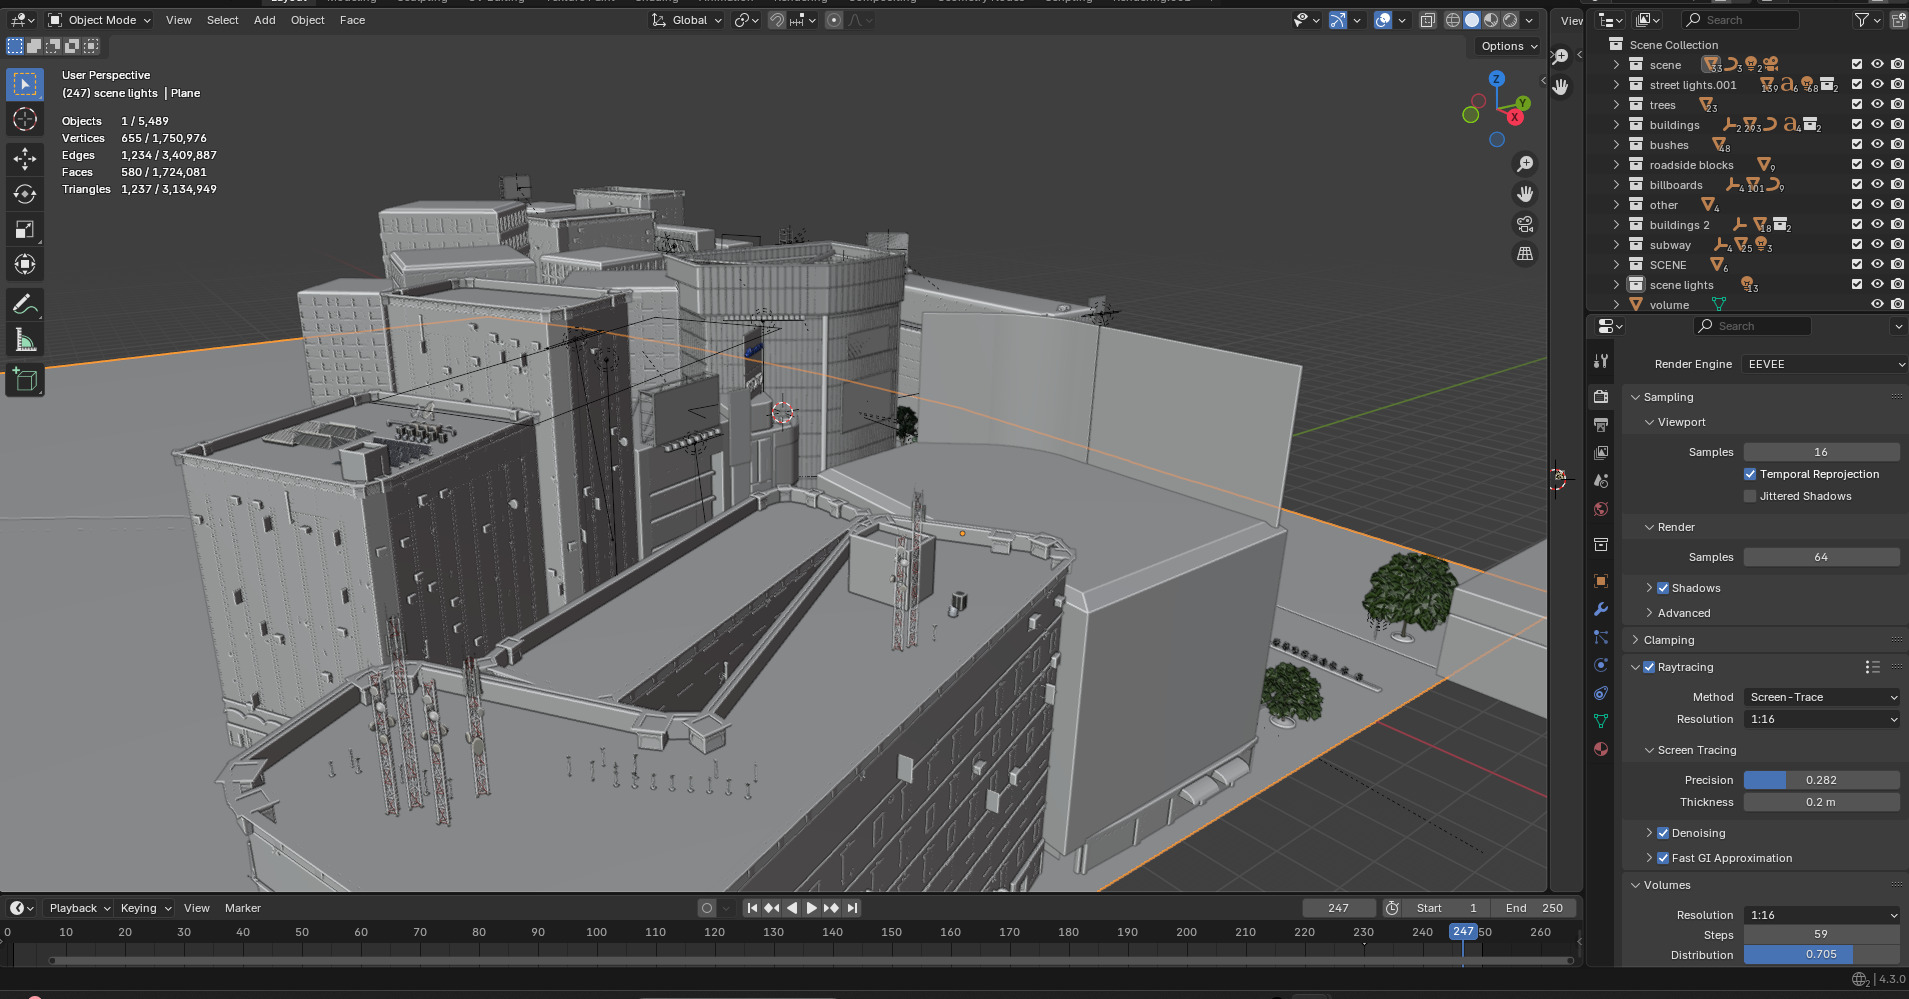Open the Material properties tab
This screenshot has height=999, width=1909.
(1601, 749)
